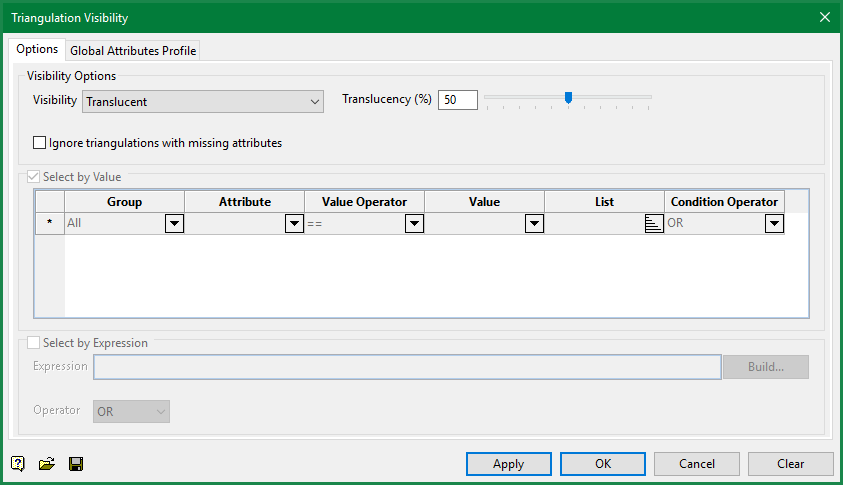Close the Triangulation Visibility dialog
This screenshot has height=485, width=843.
click(824, 17)
